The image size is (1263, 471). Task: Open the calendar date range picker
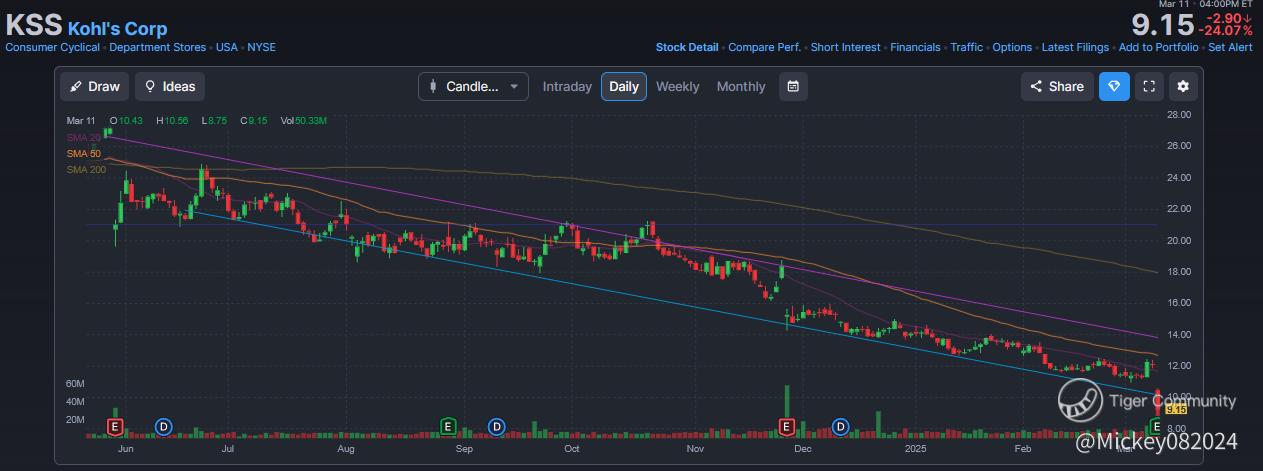tap(793, 86)
